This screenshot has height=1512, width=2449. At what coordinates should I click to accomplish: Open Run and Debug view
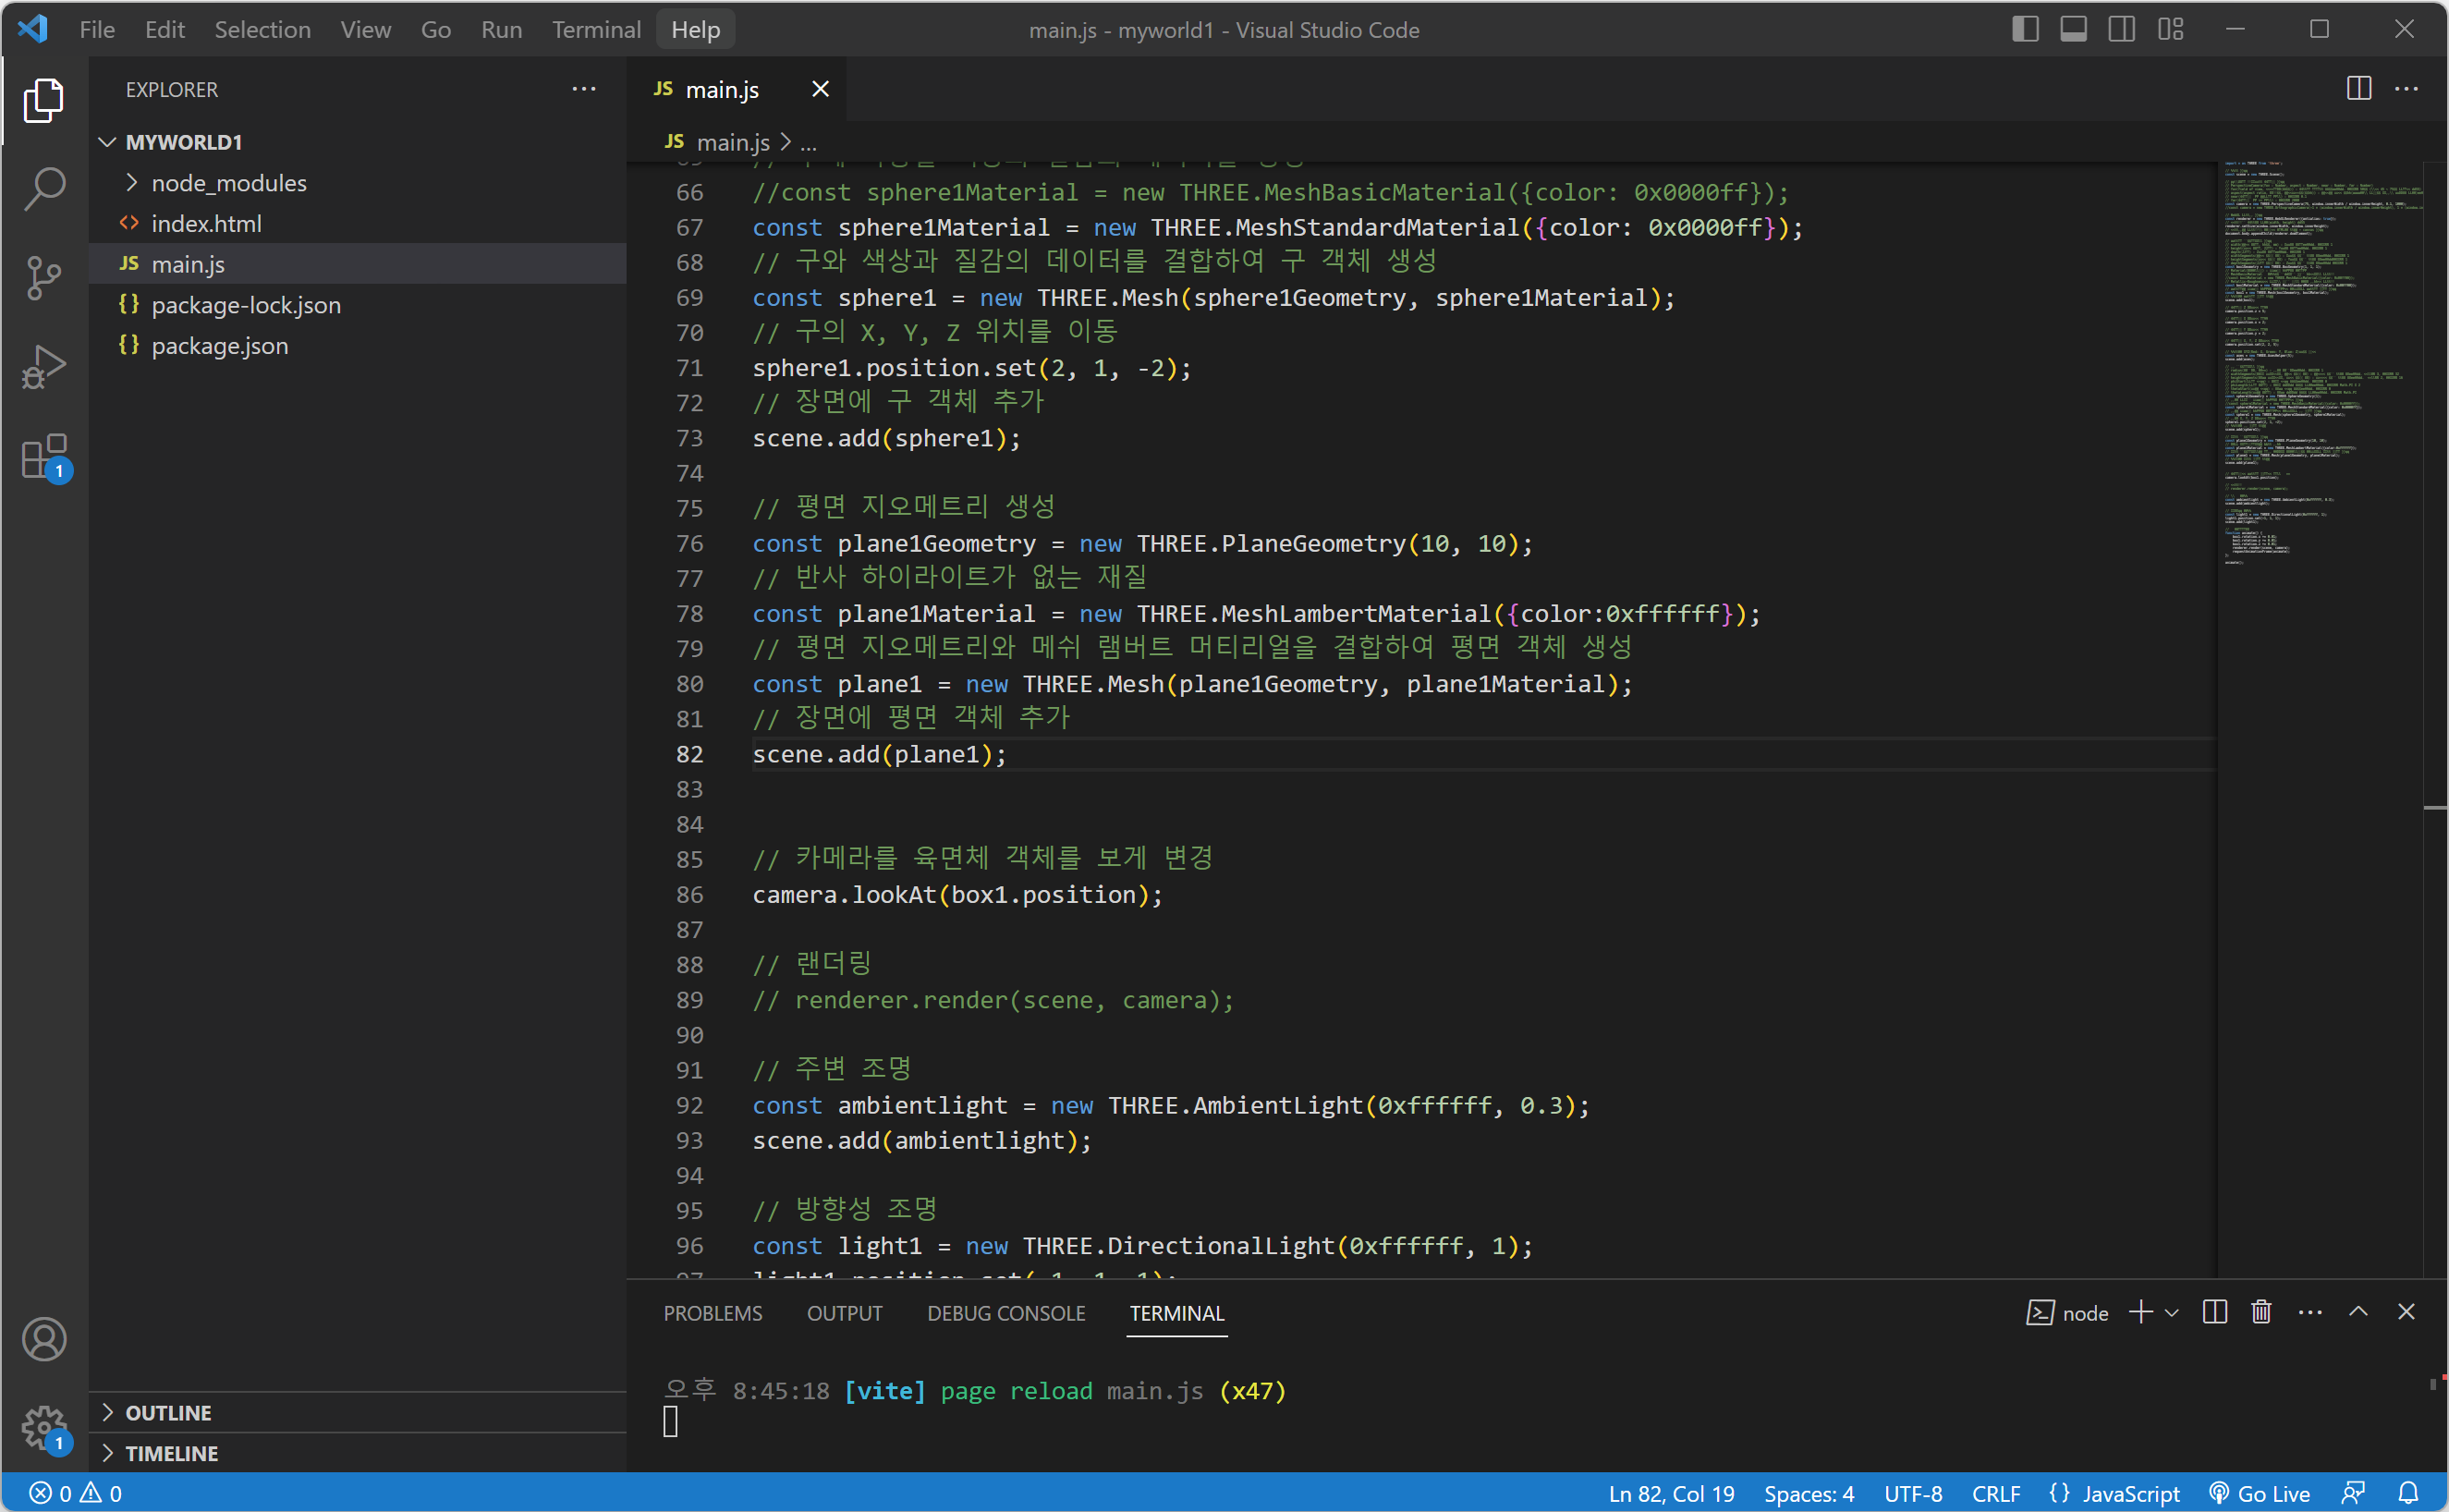(44, 367)
